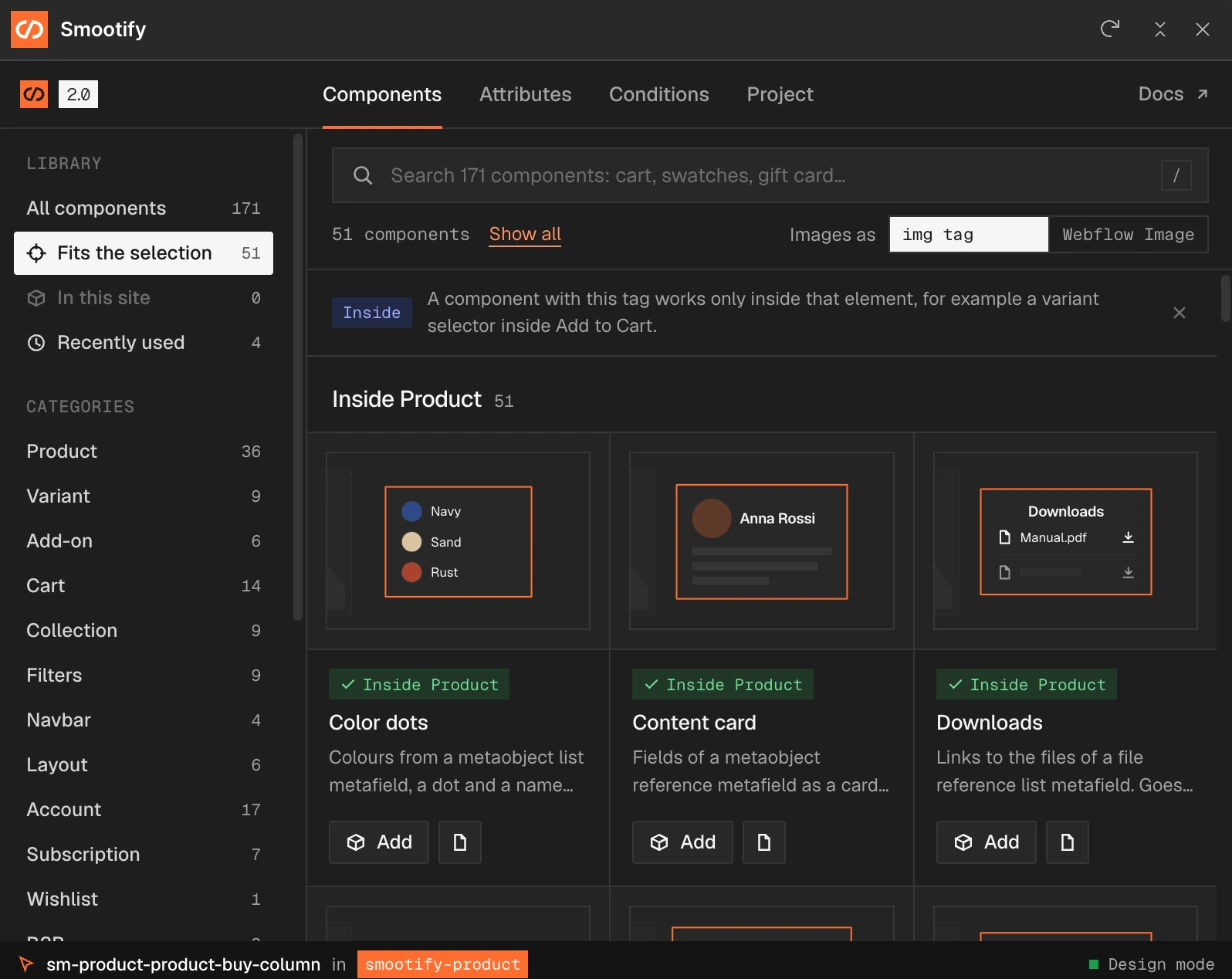Click the Design mode indicator
The image size is (1232, 979).
click(1151, 965)
